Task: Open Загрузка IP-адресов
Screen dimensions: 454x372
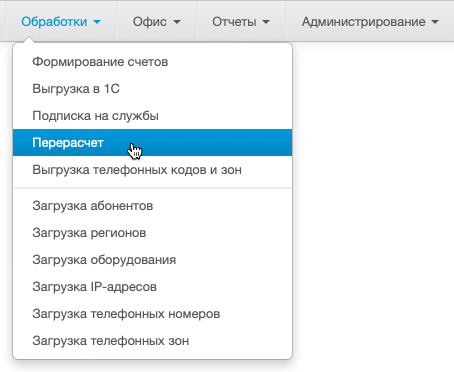Action: (152, 287)
